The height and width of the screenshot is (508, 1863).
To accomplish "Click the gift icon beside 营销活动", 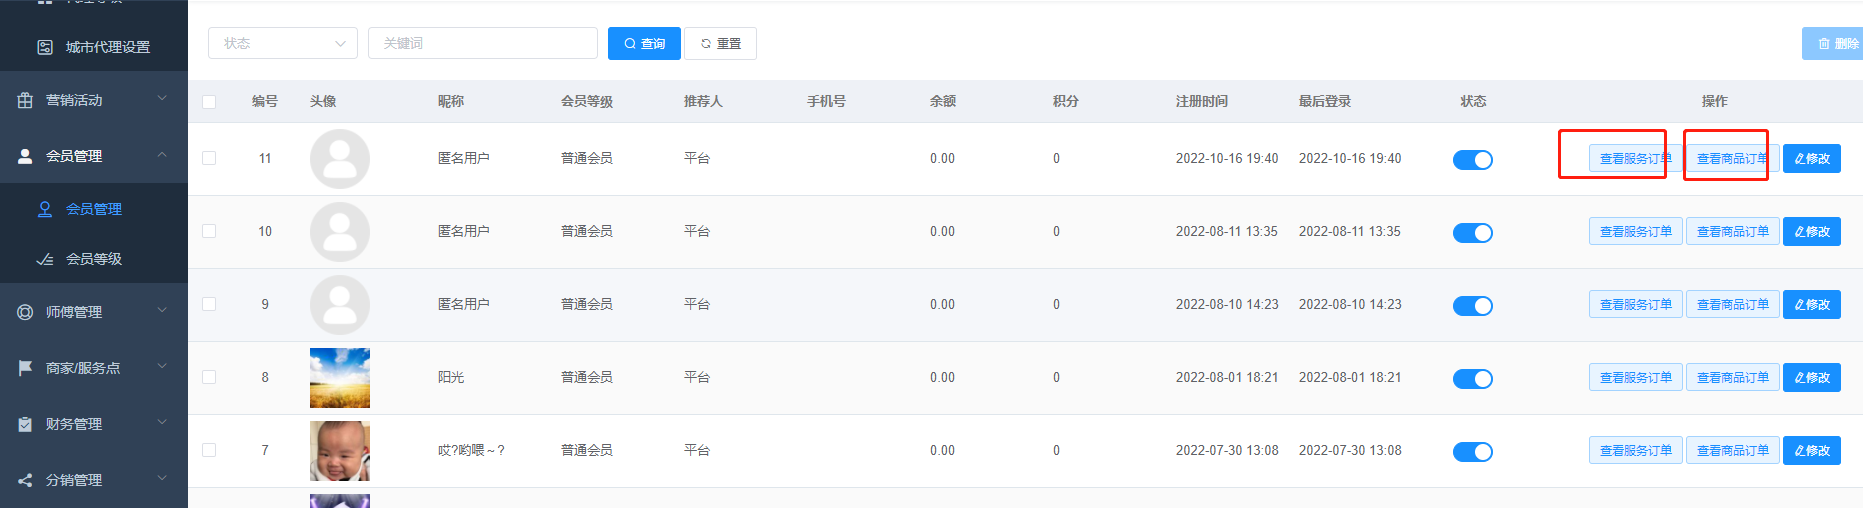I will [x=25, y=100].
